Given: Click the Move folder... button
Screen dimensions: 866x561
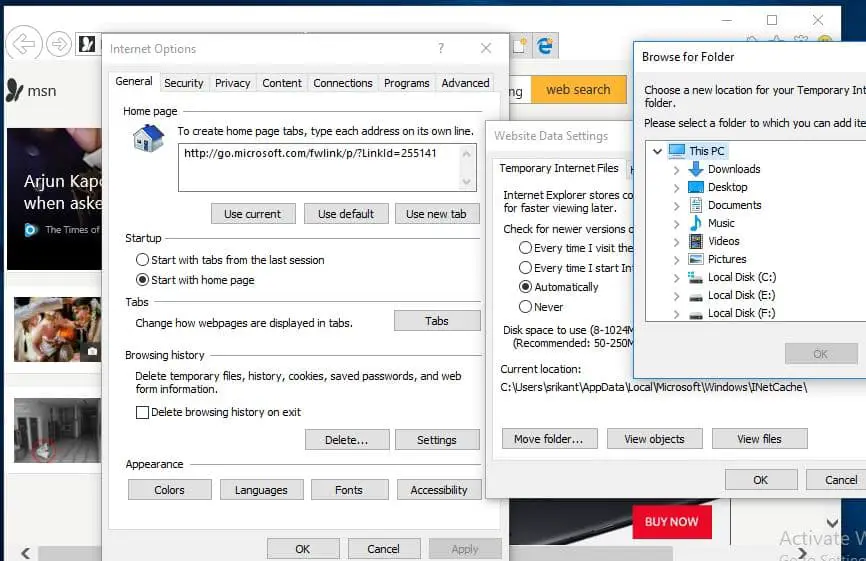Looking at the screenshot, I should [549, 438].
